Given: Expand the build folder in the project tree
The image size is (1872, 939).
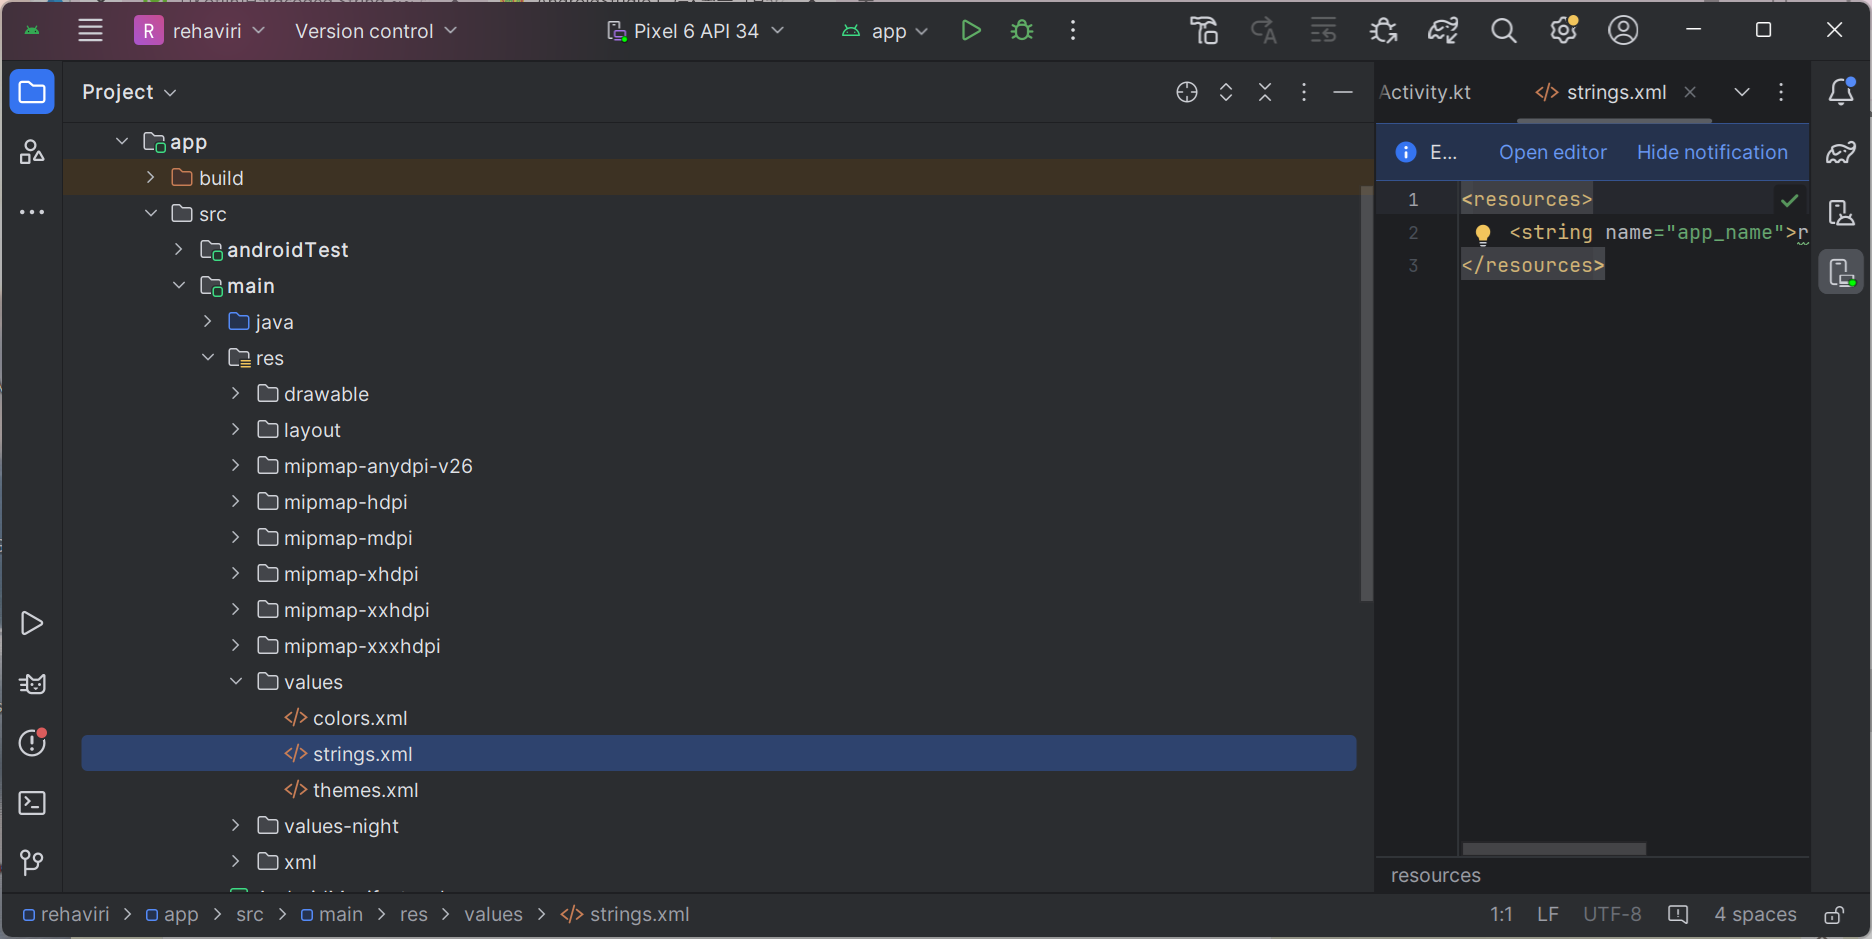Looking at the screenshot, I should 150,177.
